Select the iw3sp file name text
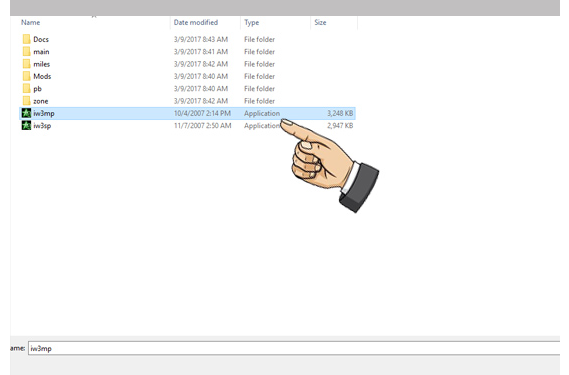Viewport: 569px width, 375px height. 42,126
